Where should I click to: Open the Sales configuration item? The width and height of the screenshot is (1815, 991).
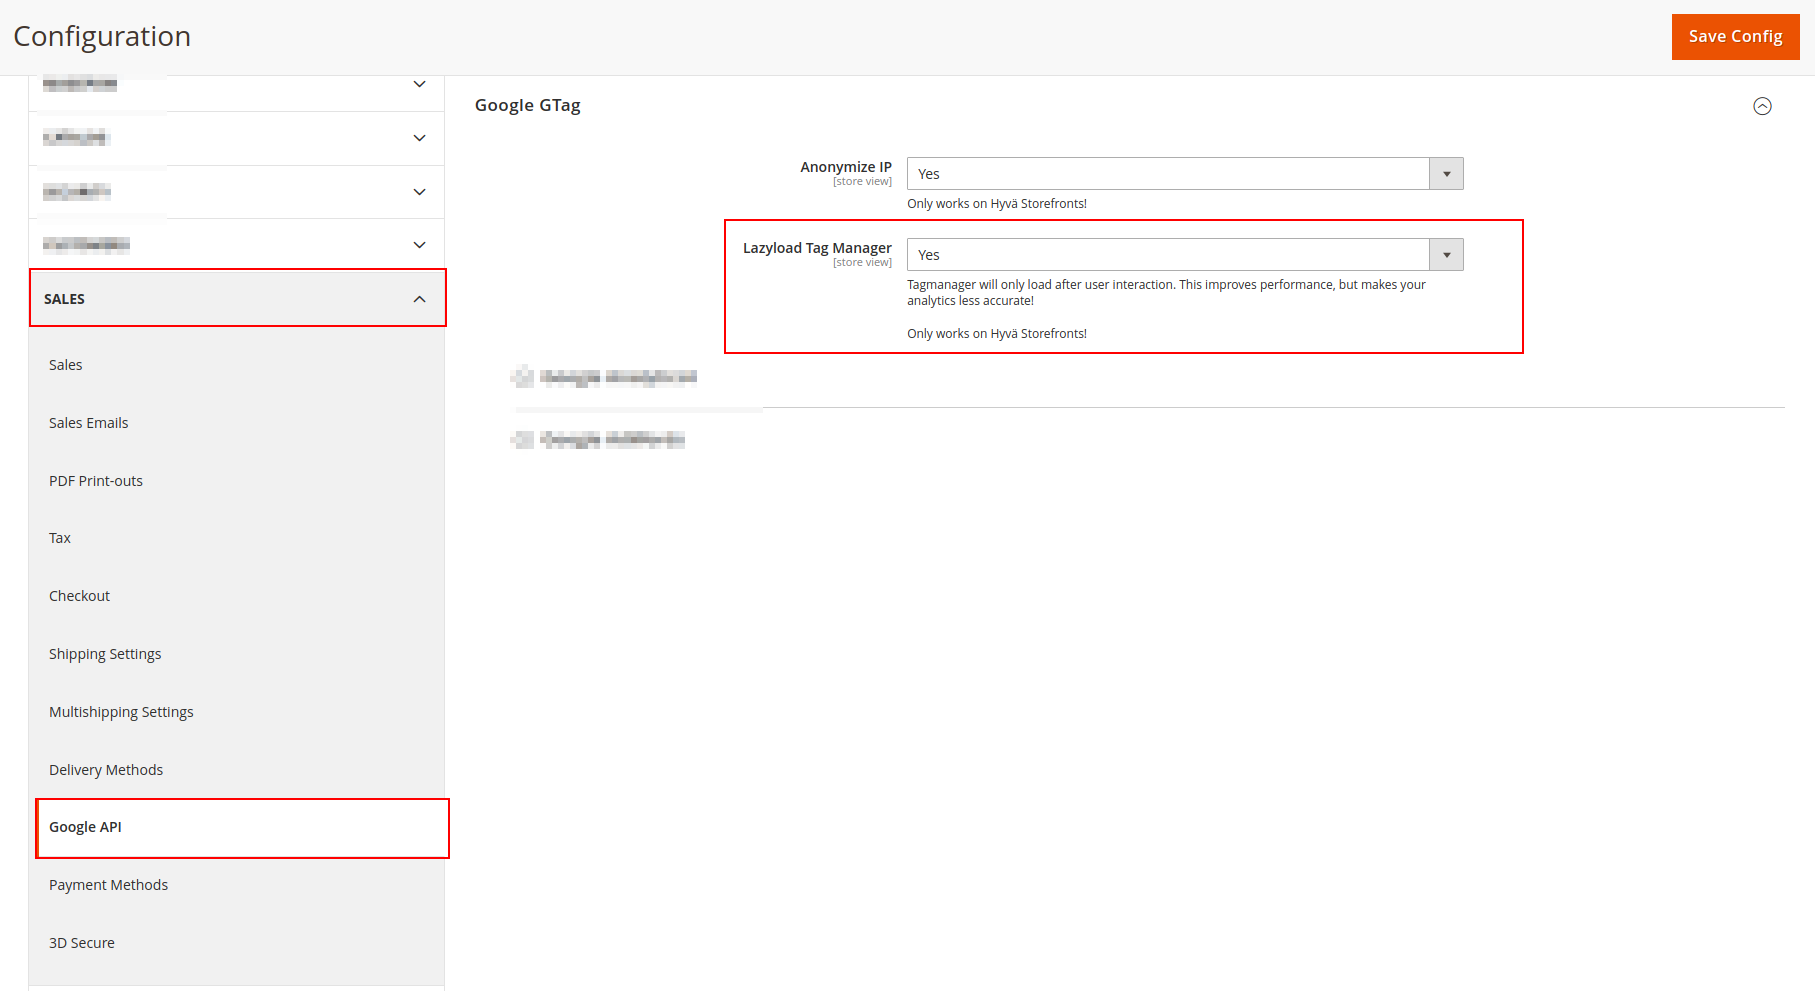tap(66, 365)
